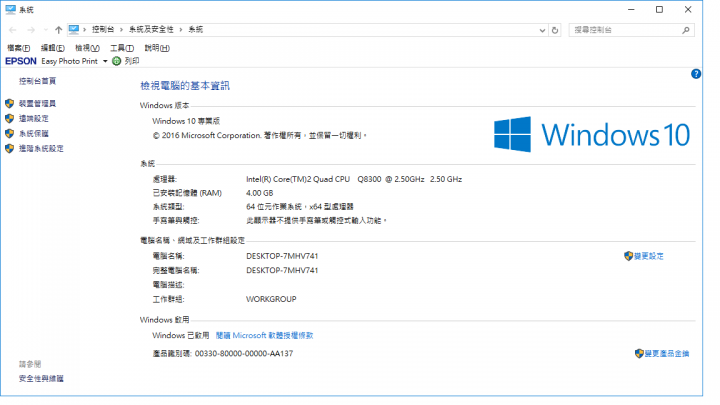
Task: Open 裝置管理員 device manager link
Action: 37,104
